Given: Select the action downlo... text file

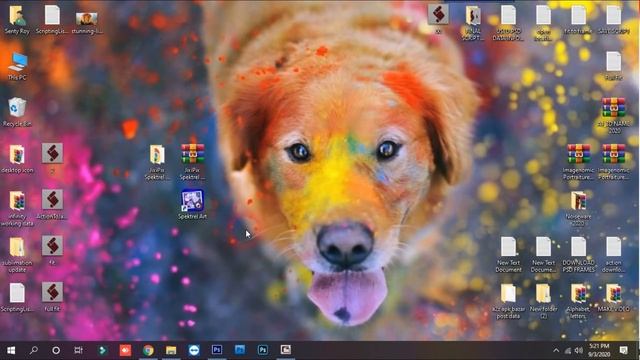Looking at the screenshot, I should pos(613,254).
